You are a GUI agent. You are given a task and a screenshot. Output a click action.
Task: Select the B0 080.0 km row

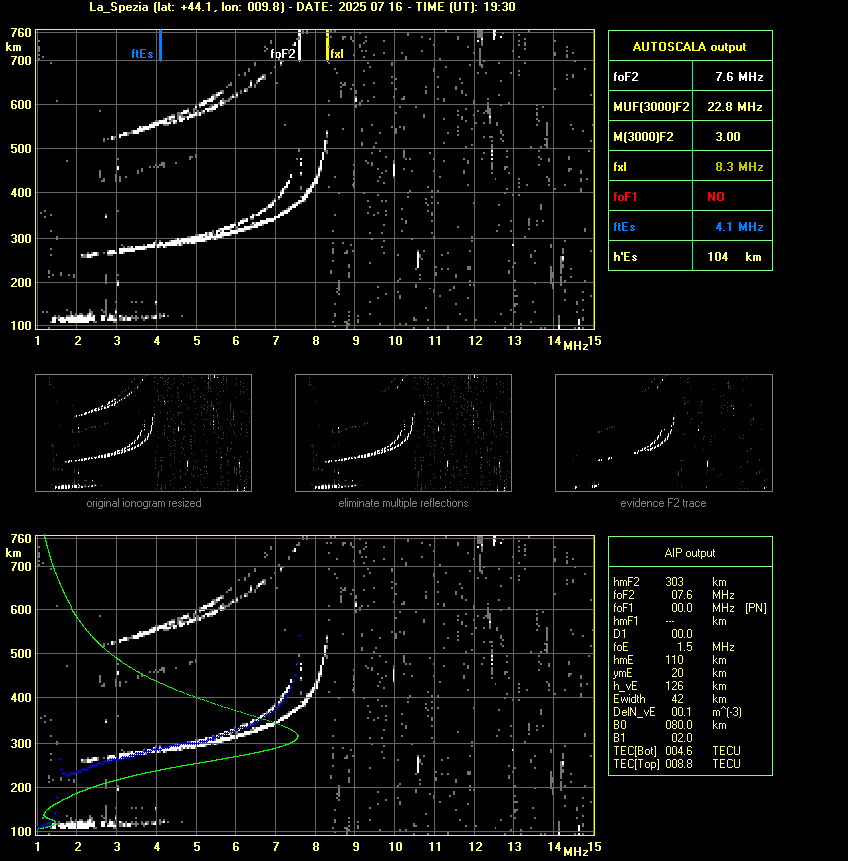click(x=670, y=725)
